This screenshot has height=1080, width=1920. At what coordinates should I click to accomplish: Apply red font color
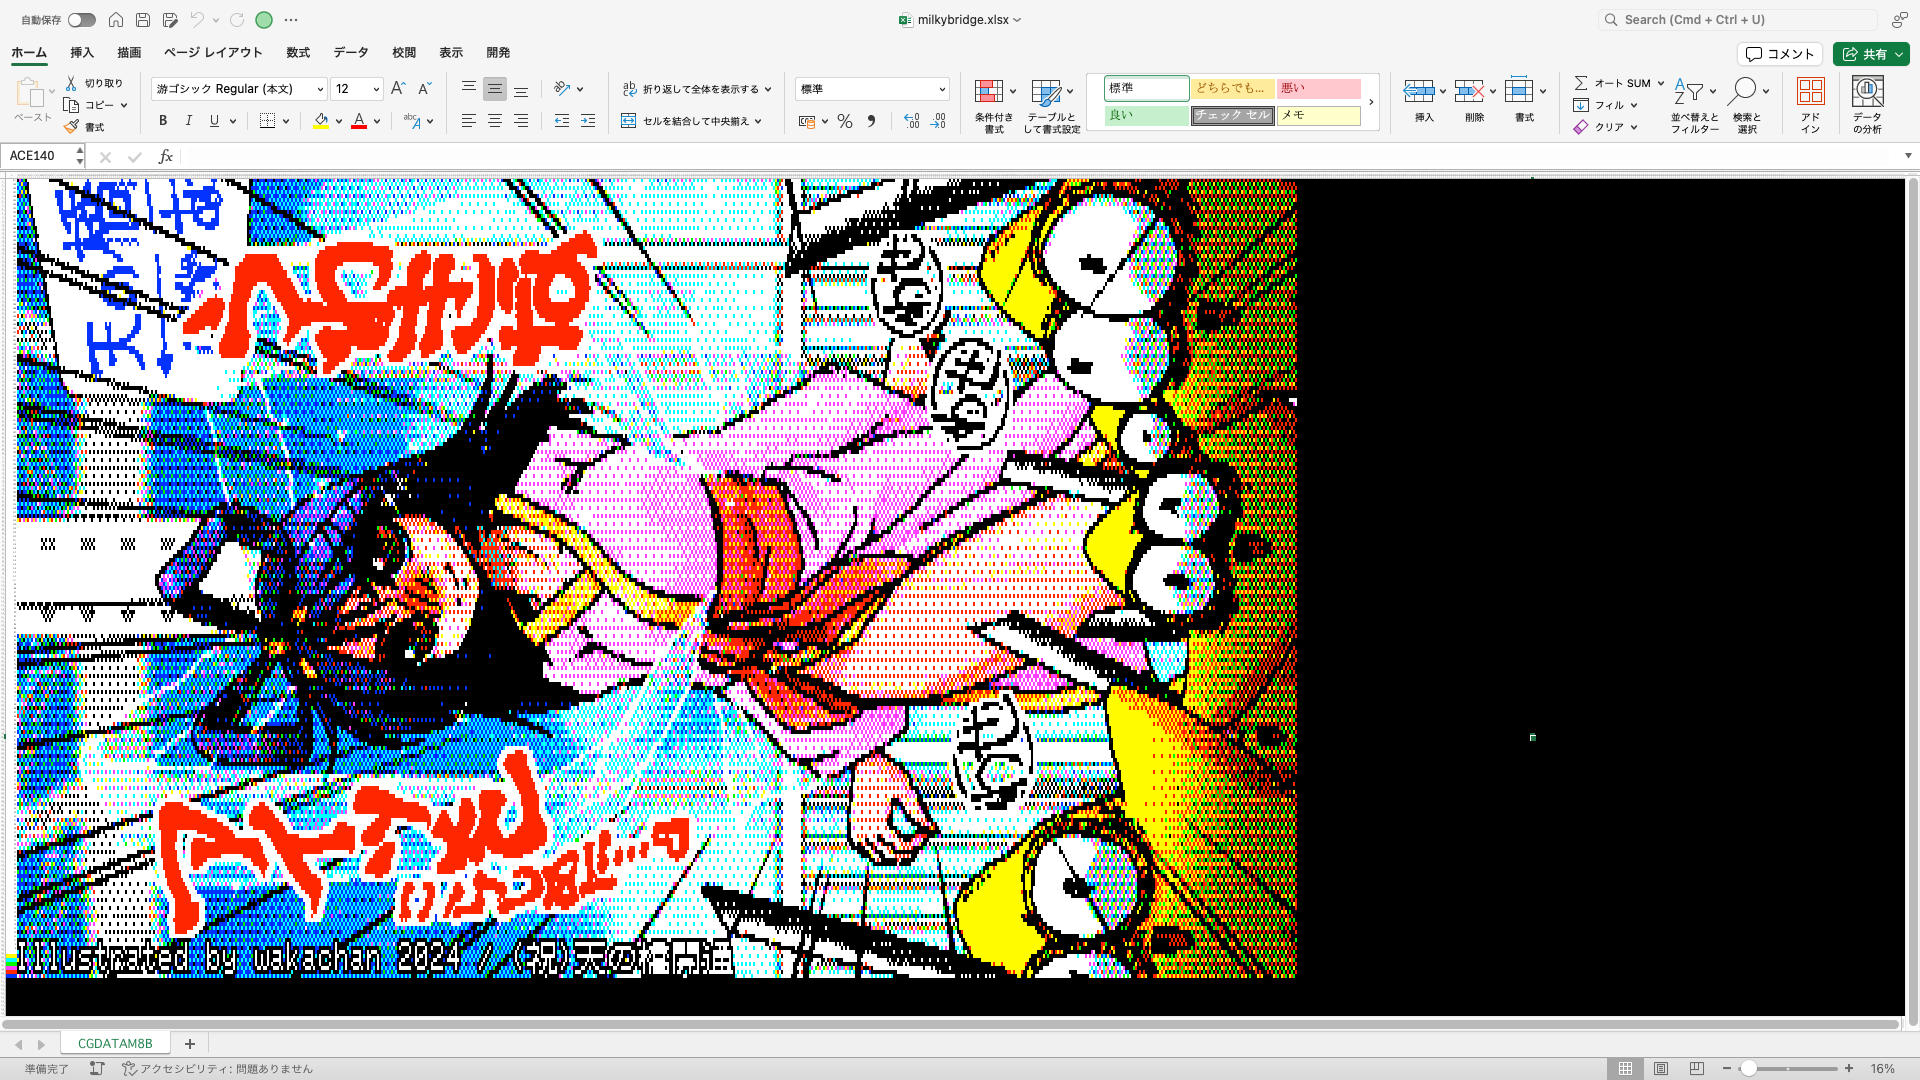click(359, 121)
